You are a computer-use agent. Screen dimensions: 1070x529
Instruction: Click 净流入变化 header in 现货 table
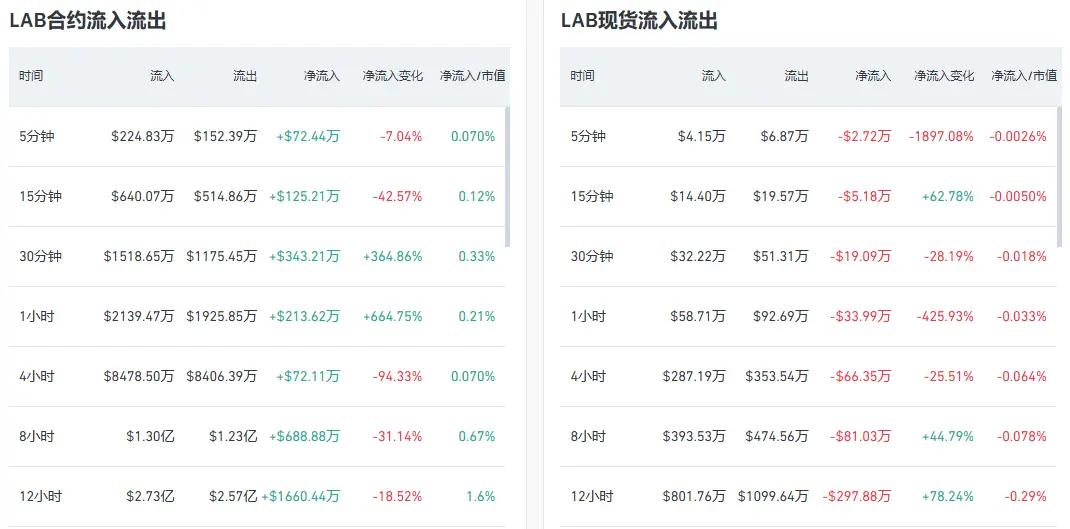pos(944,76)
